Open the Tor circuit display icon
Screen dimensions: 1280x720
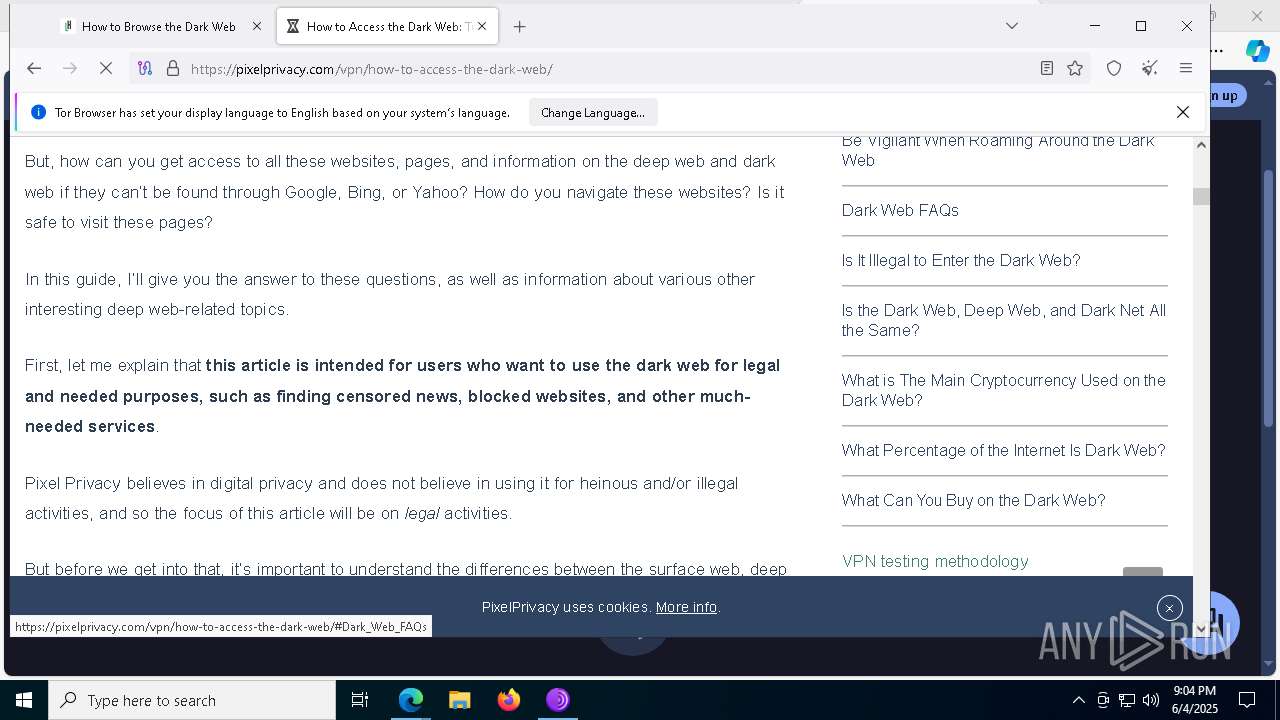point(145,68)
